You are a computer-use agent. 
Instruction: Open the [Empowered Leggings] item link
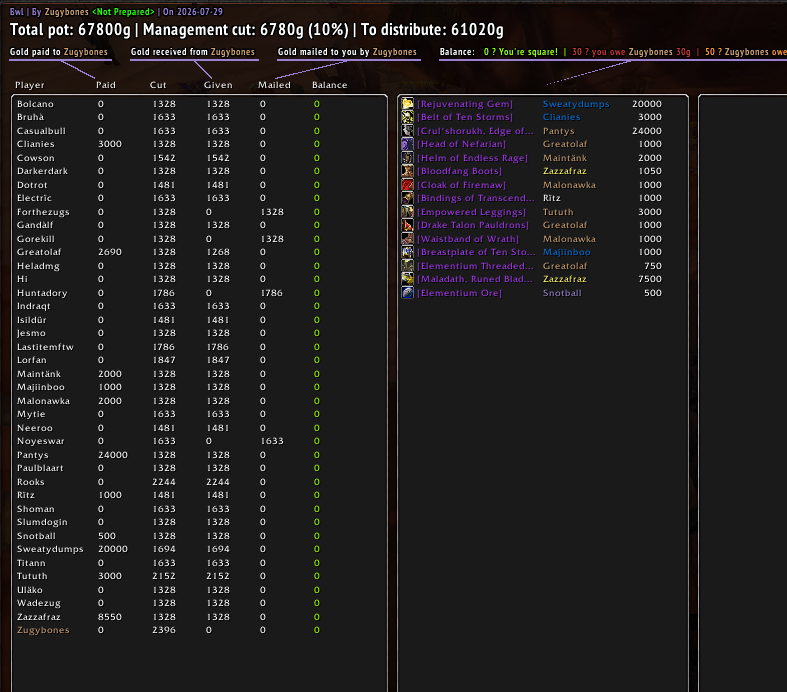(471, 212)
